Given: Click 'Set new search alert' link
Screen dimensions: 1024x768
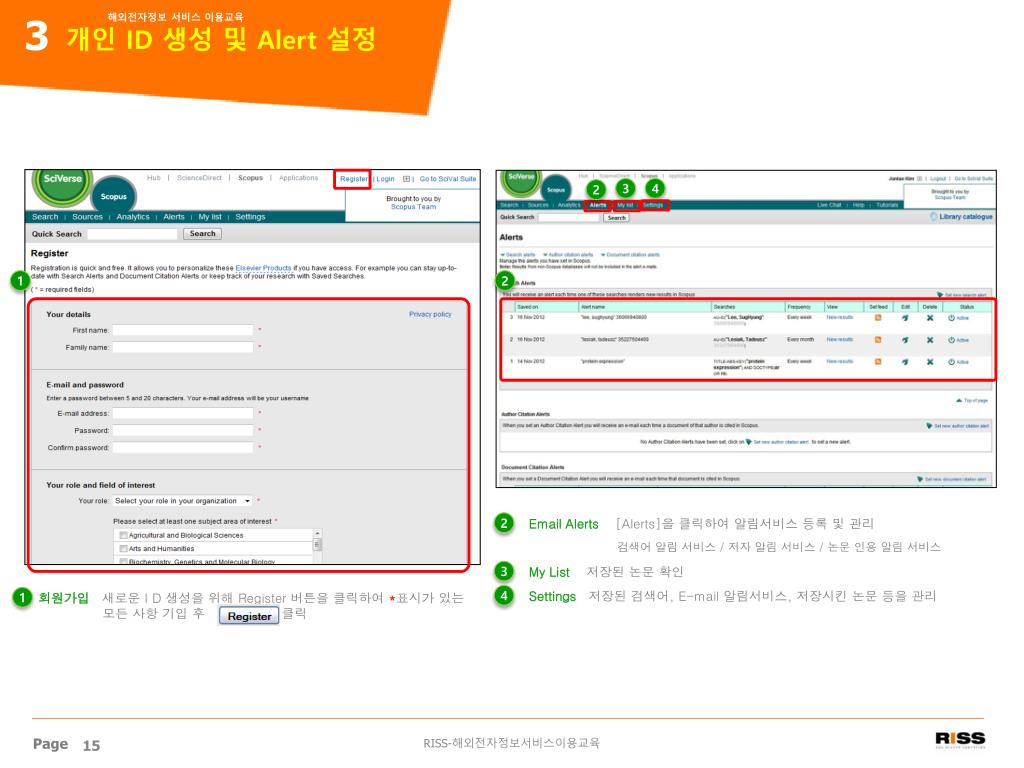Looking at the screenshot, I should point(962,295).
